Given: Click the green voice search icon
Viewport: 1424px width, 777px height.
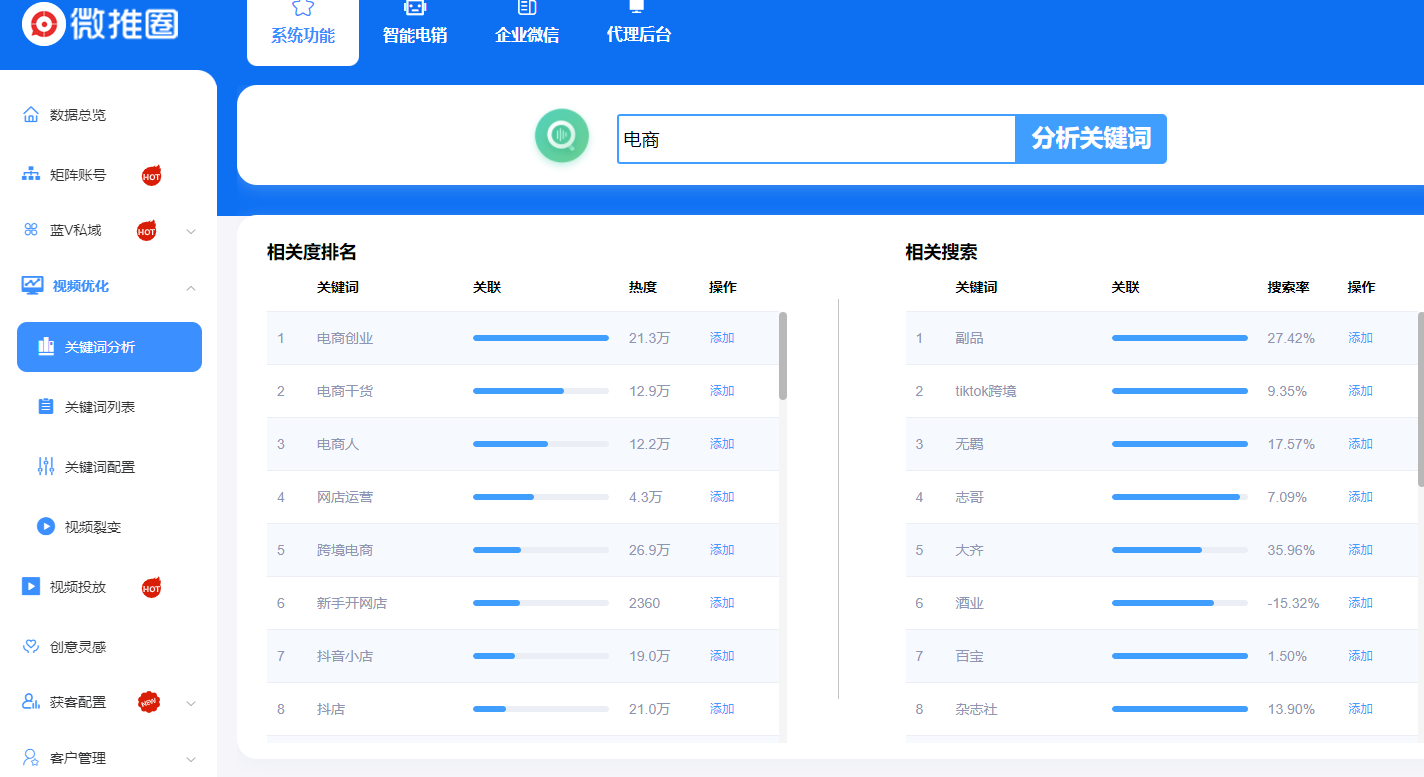Looking at the screenshot, I should click(x=562, y=136).
